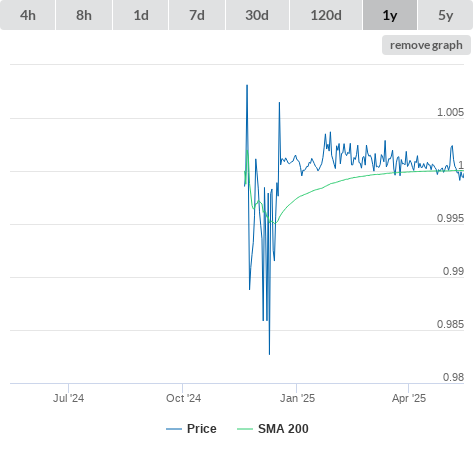This screenshot has width=474, height=455.
Task: Choose the 1d time range tab
Action: pos(141,15)
